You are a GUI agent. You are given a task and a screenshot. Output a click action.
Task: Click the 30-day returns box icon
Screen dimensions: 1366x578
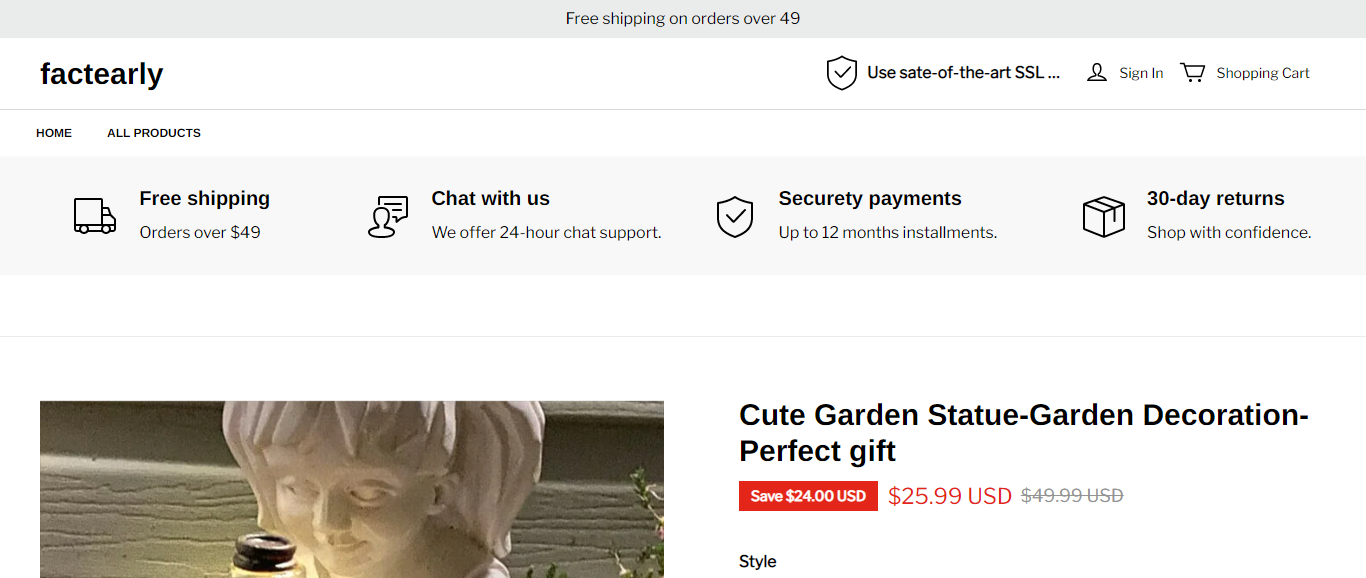tap(1104, 216)
